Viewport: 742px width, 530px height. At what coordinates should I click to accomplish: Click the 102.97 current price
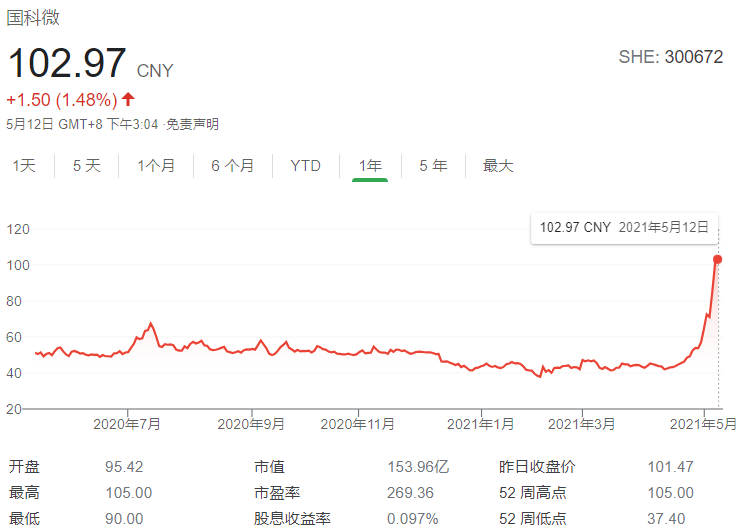67,63
